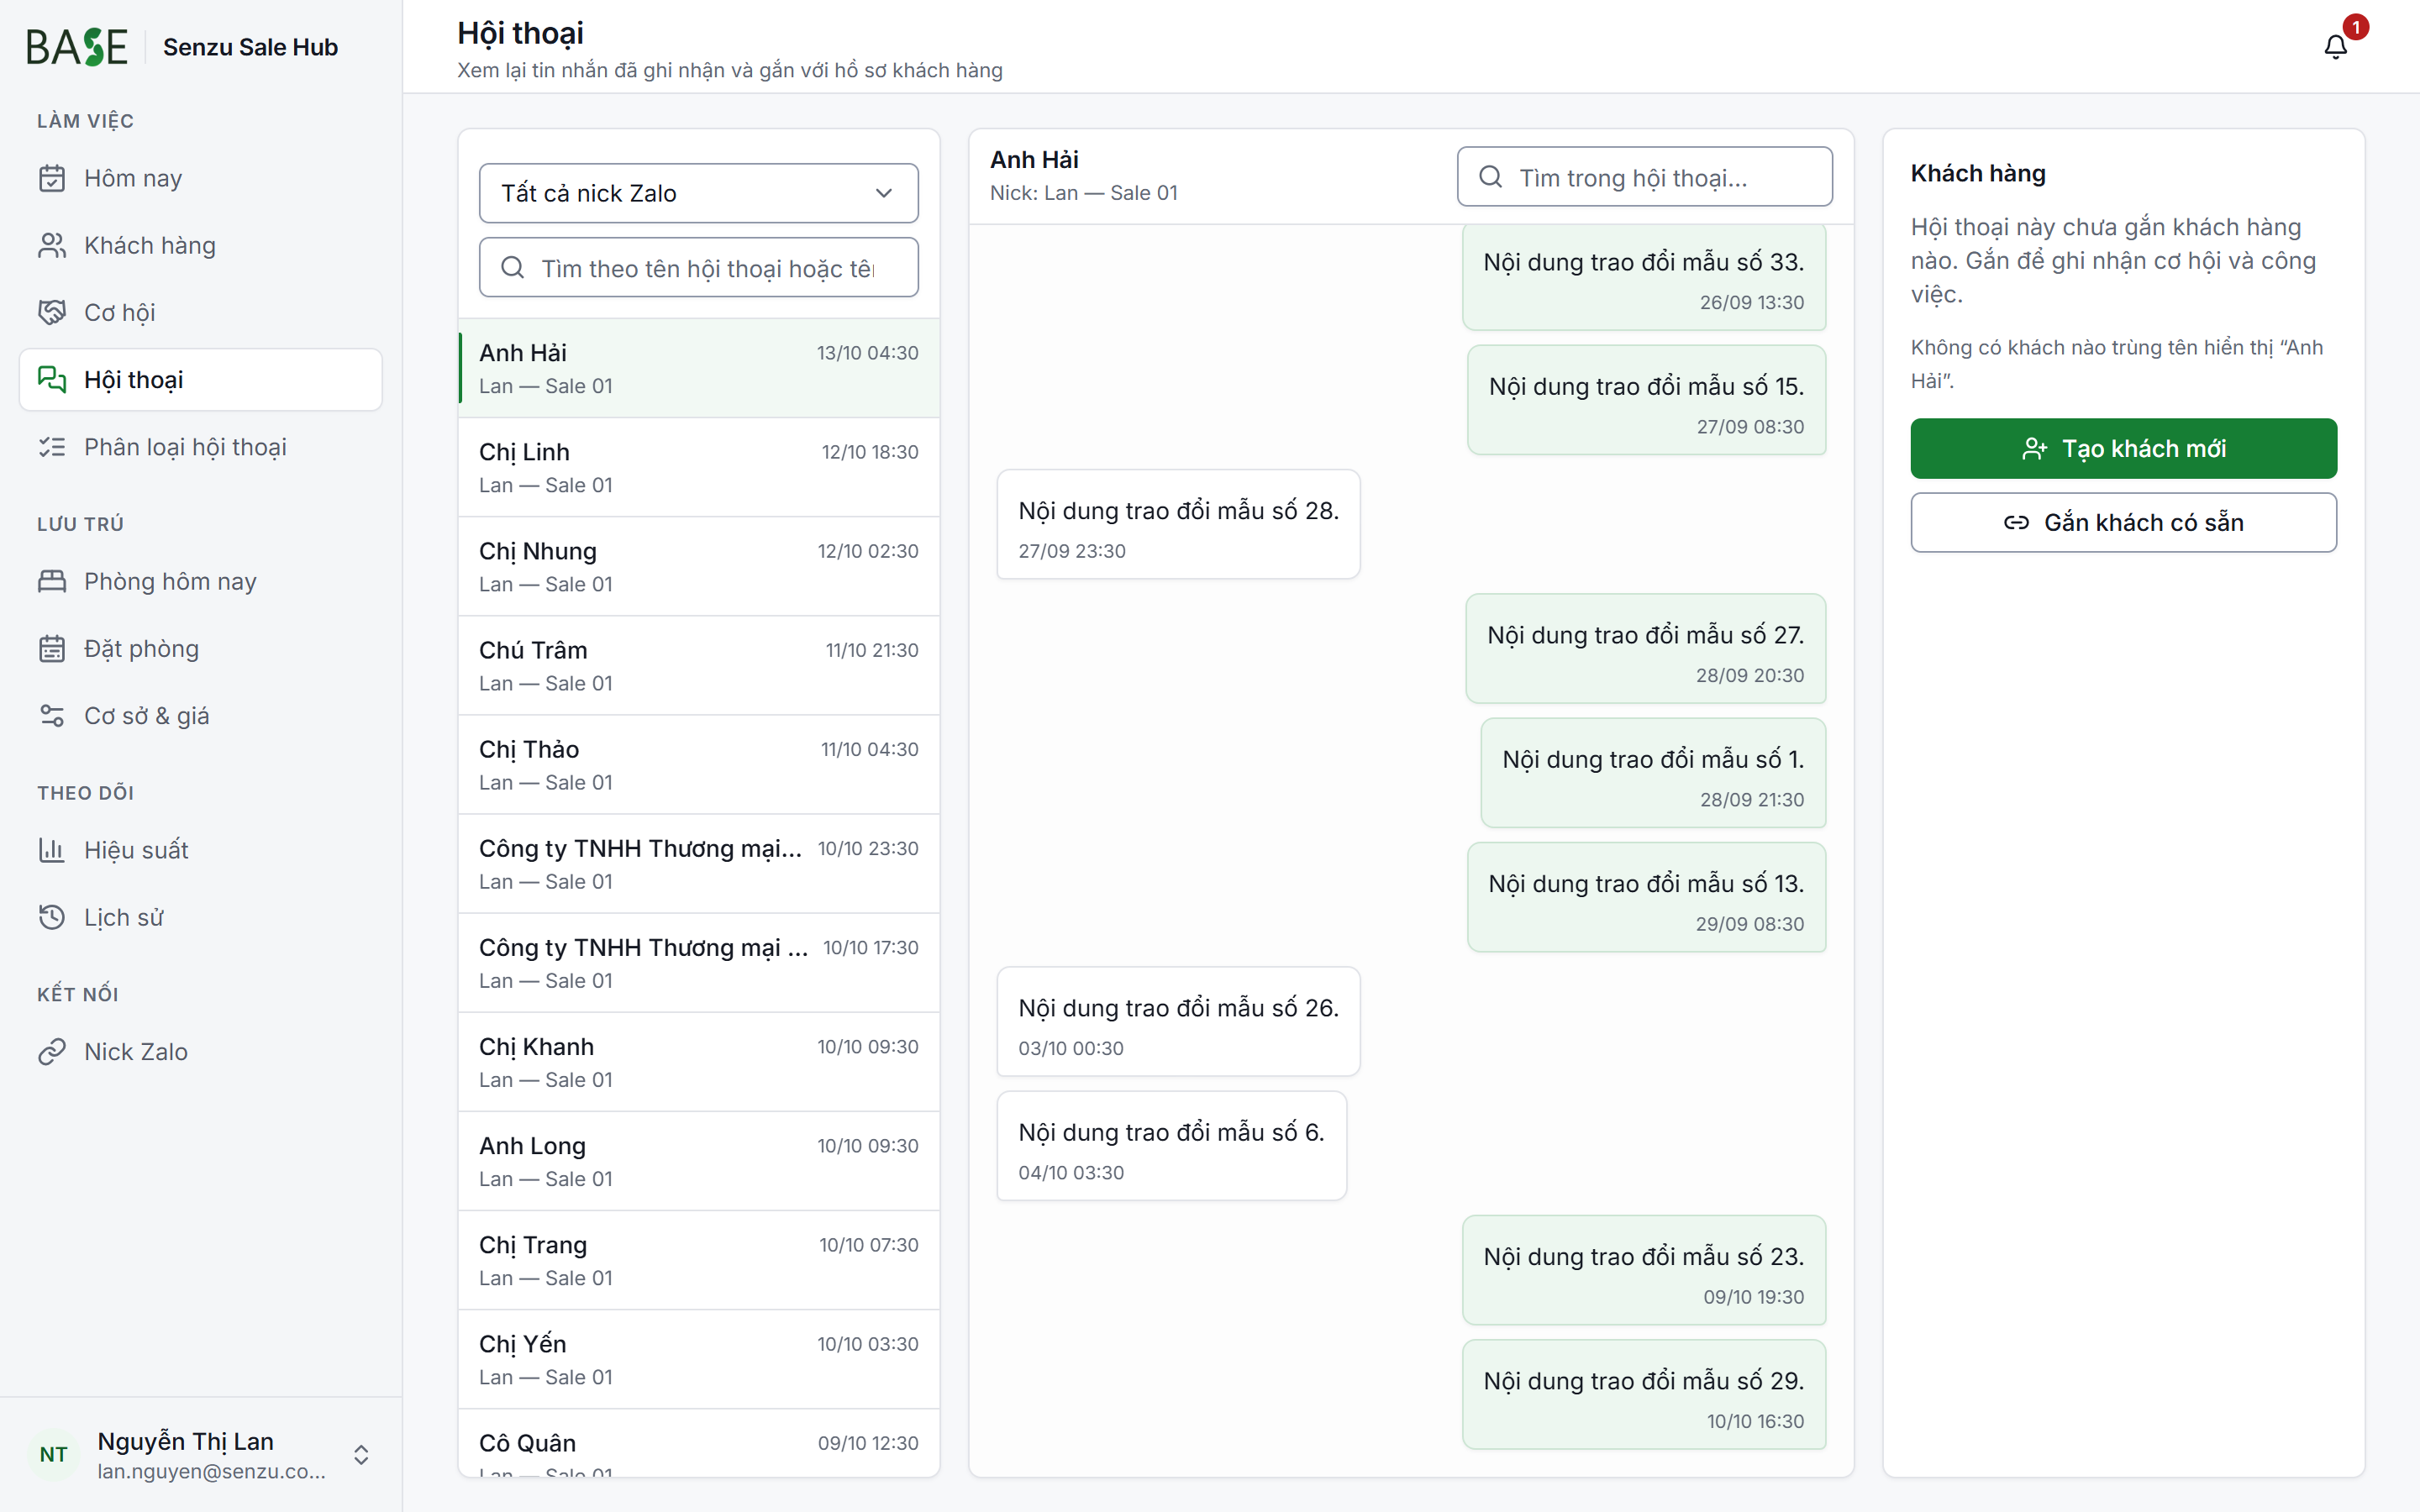
Task: Open the Chị Thảo conversation
Action: point(699,764)
